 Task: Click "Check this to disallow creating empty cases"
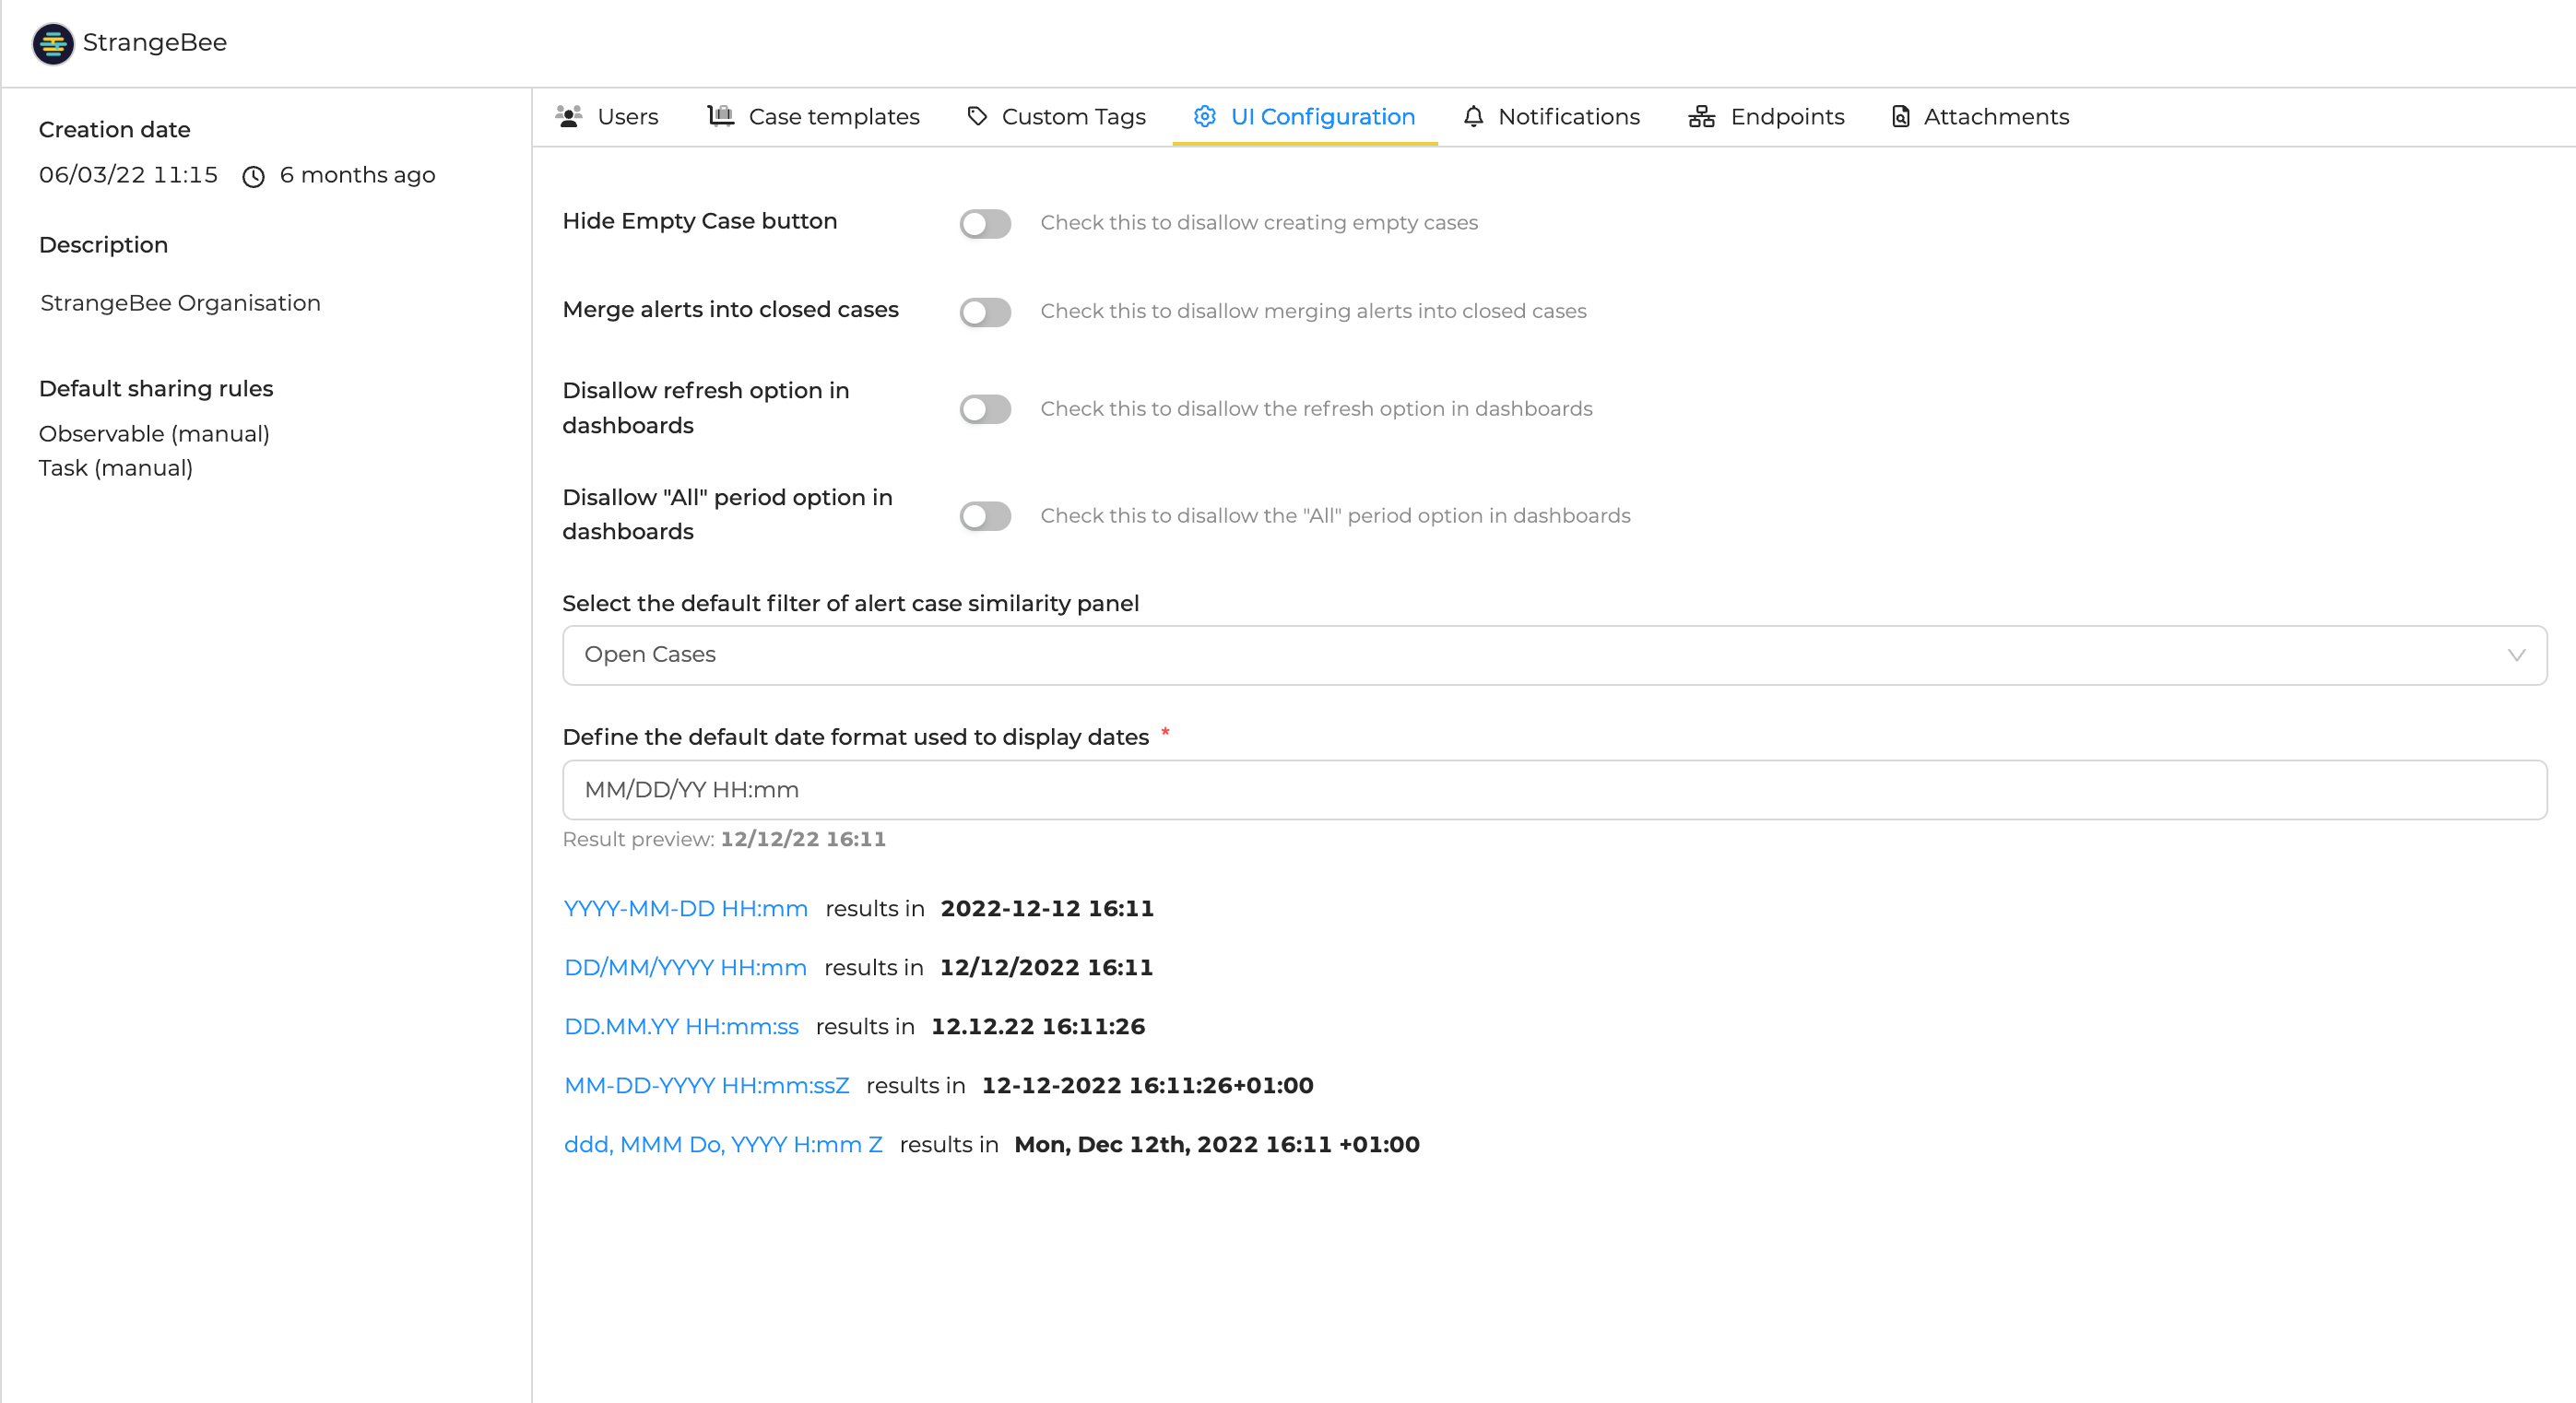coord(1259,223)
